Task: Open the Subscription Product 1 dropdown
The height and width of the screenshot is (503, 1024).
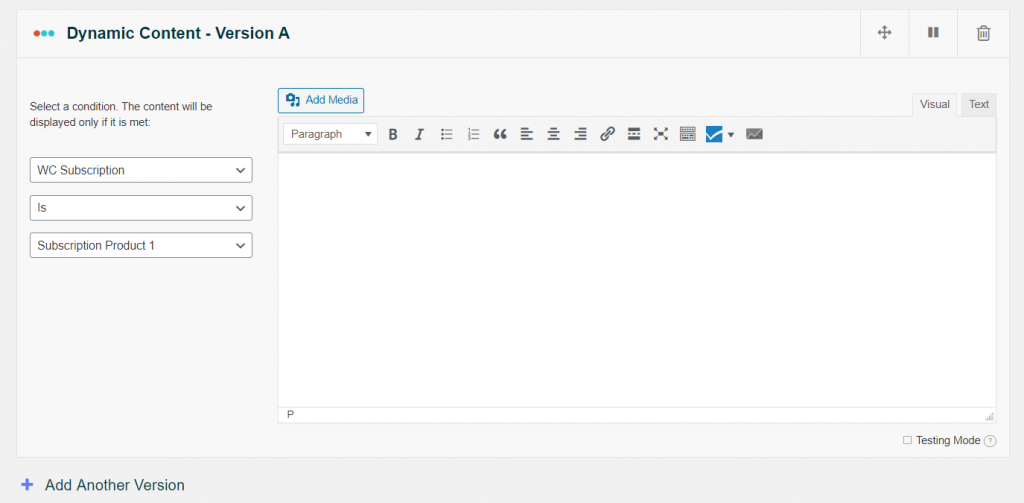Action: pos(141,246)
